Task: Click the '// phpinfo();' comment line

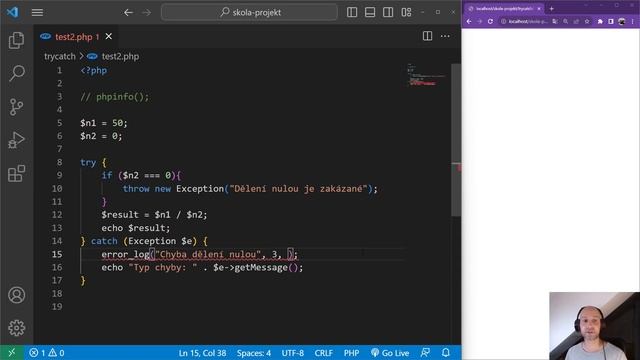Action: pos(115,97)
